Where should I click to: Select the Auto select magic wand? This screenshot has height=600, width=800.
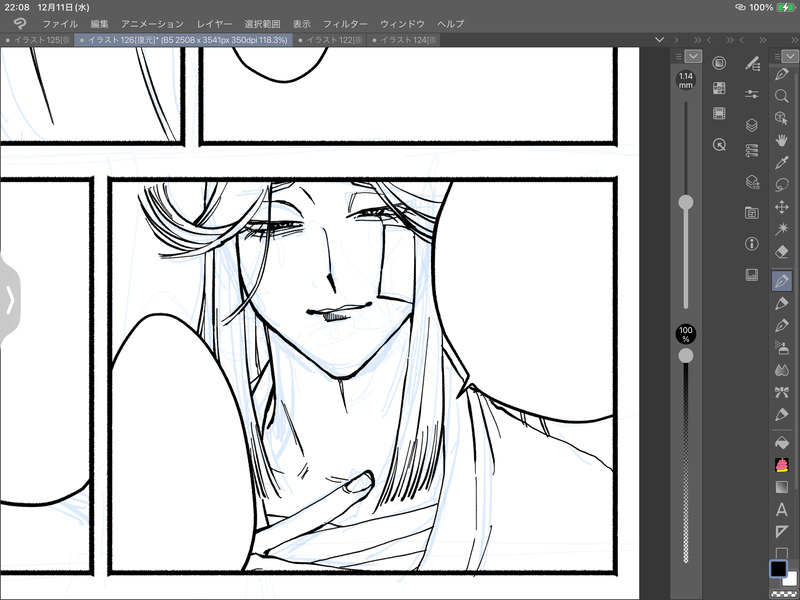point(782,229)
